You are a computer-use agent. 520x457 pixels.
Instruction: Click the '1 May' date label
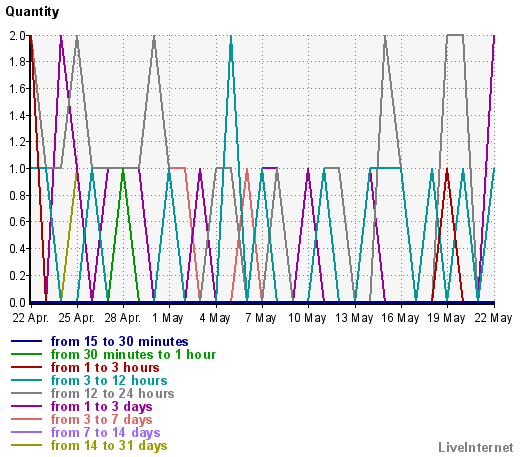[168, 318]
